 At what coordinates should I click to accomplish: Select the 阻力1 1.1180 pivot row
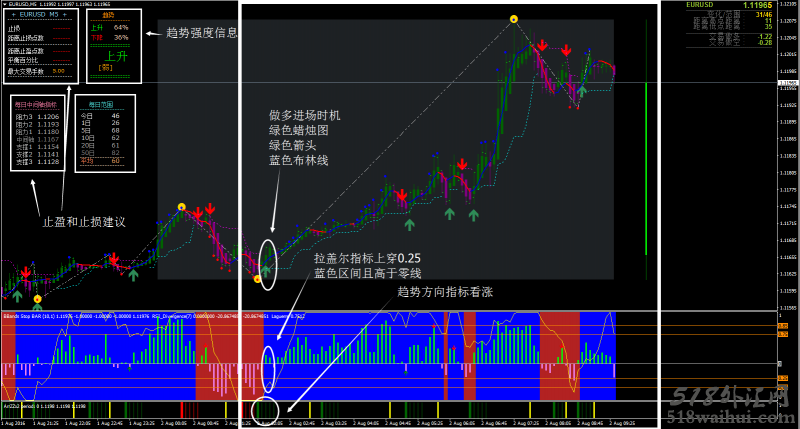37,132
